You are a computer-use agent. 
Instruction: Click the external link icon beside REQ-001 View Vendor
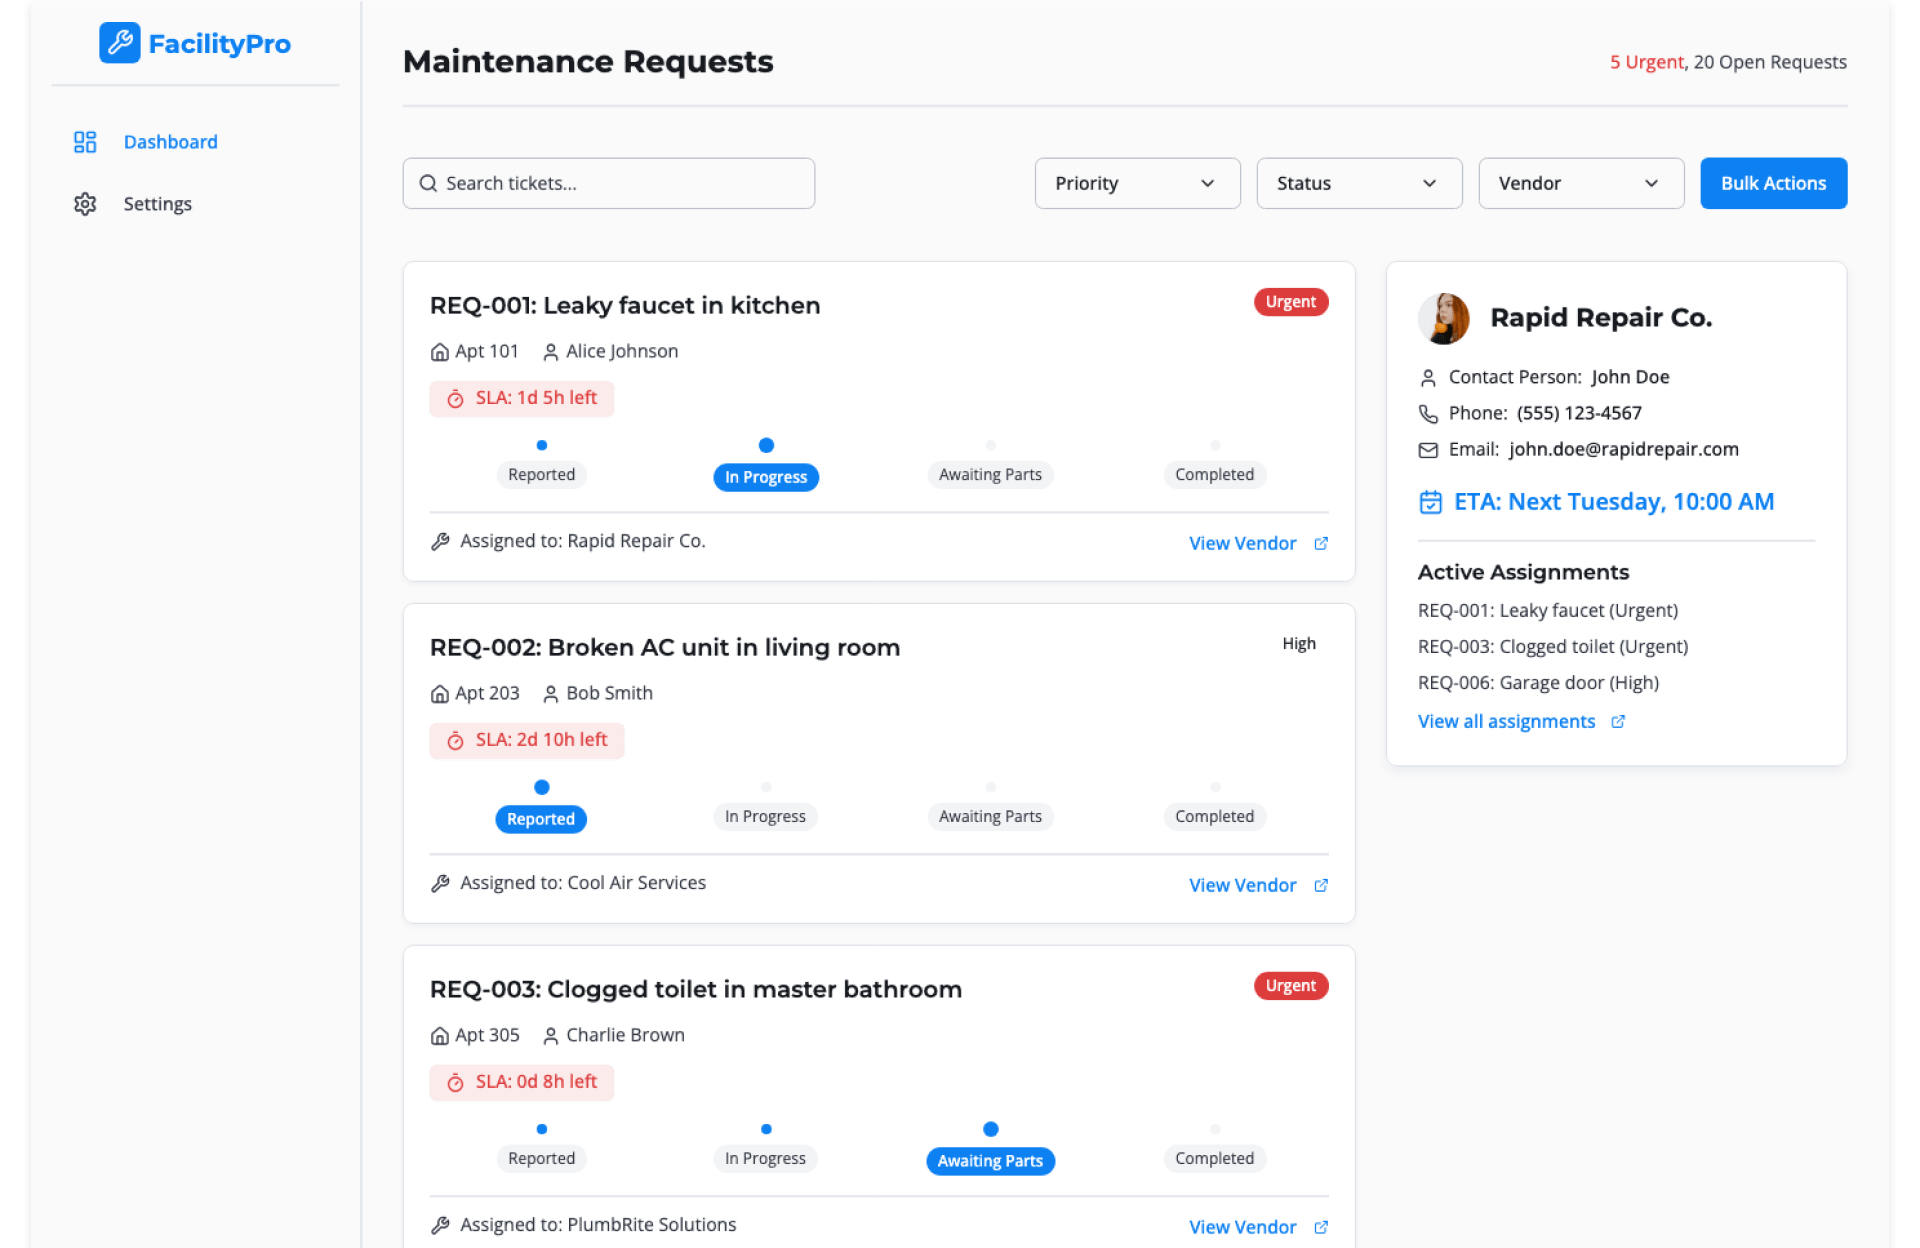(1321, 543)
